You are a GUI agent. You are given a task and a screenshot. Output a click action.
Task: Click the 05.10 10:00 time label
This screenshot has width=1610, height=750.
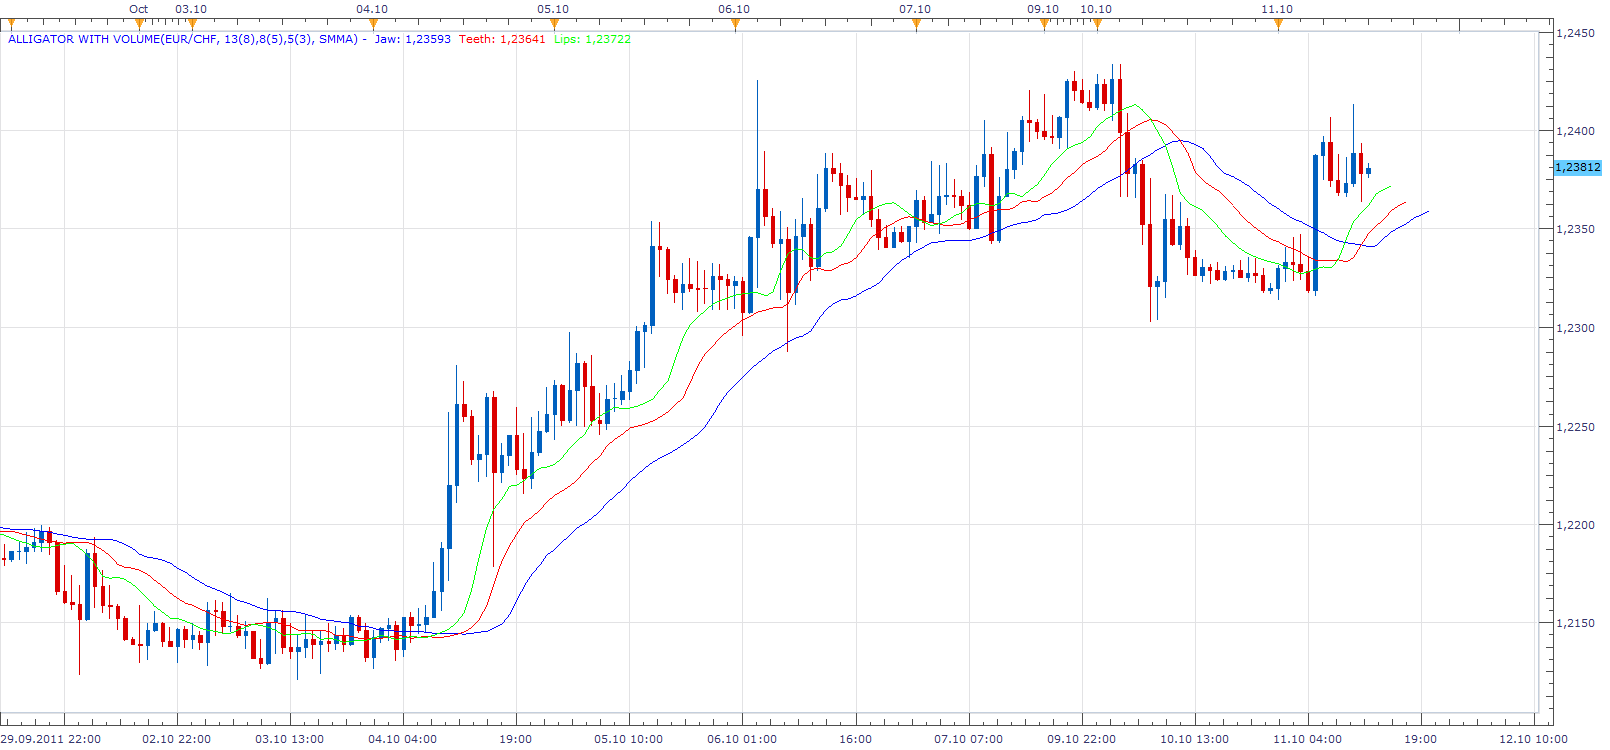[x=628, y=739]
